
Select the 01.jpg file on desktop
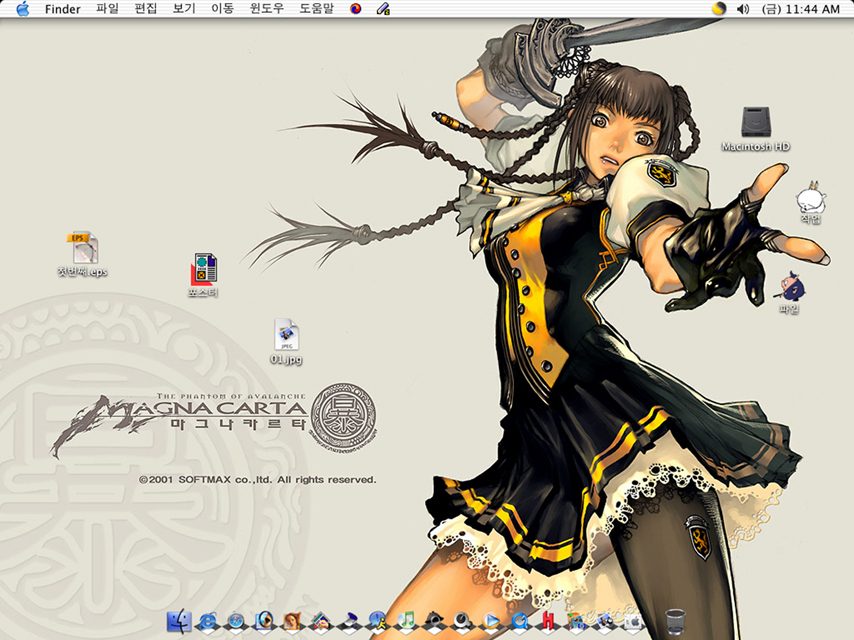point(286,334)
